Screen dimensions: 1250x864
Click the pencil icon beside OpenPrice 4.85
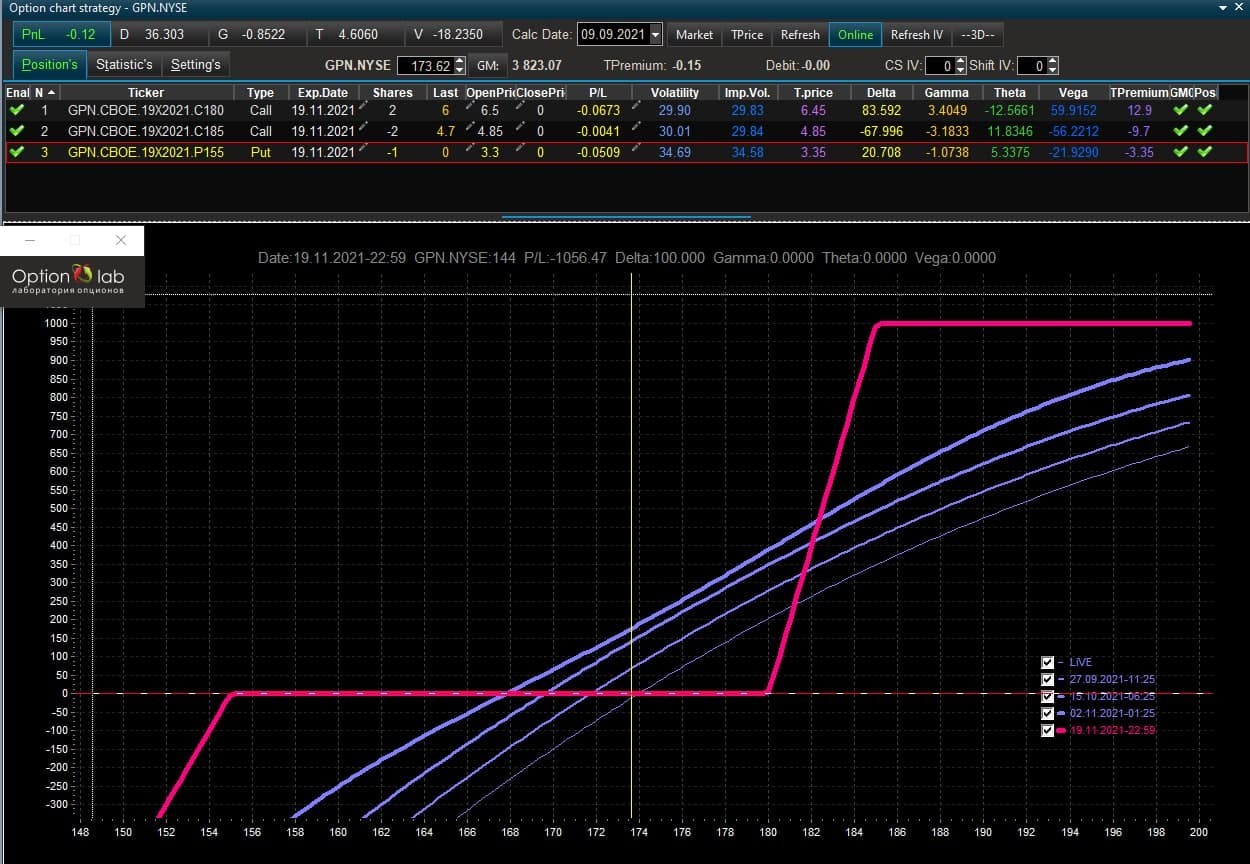pyautogui.click(x=469, y=128)
